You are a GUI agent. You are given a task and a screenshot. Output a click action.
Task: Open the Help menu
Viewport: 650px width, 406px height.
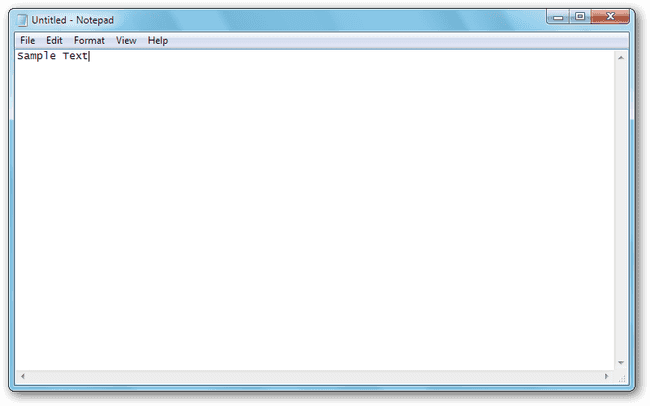pyautogui.click(x=158, y=41)
